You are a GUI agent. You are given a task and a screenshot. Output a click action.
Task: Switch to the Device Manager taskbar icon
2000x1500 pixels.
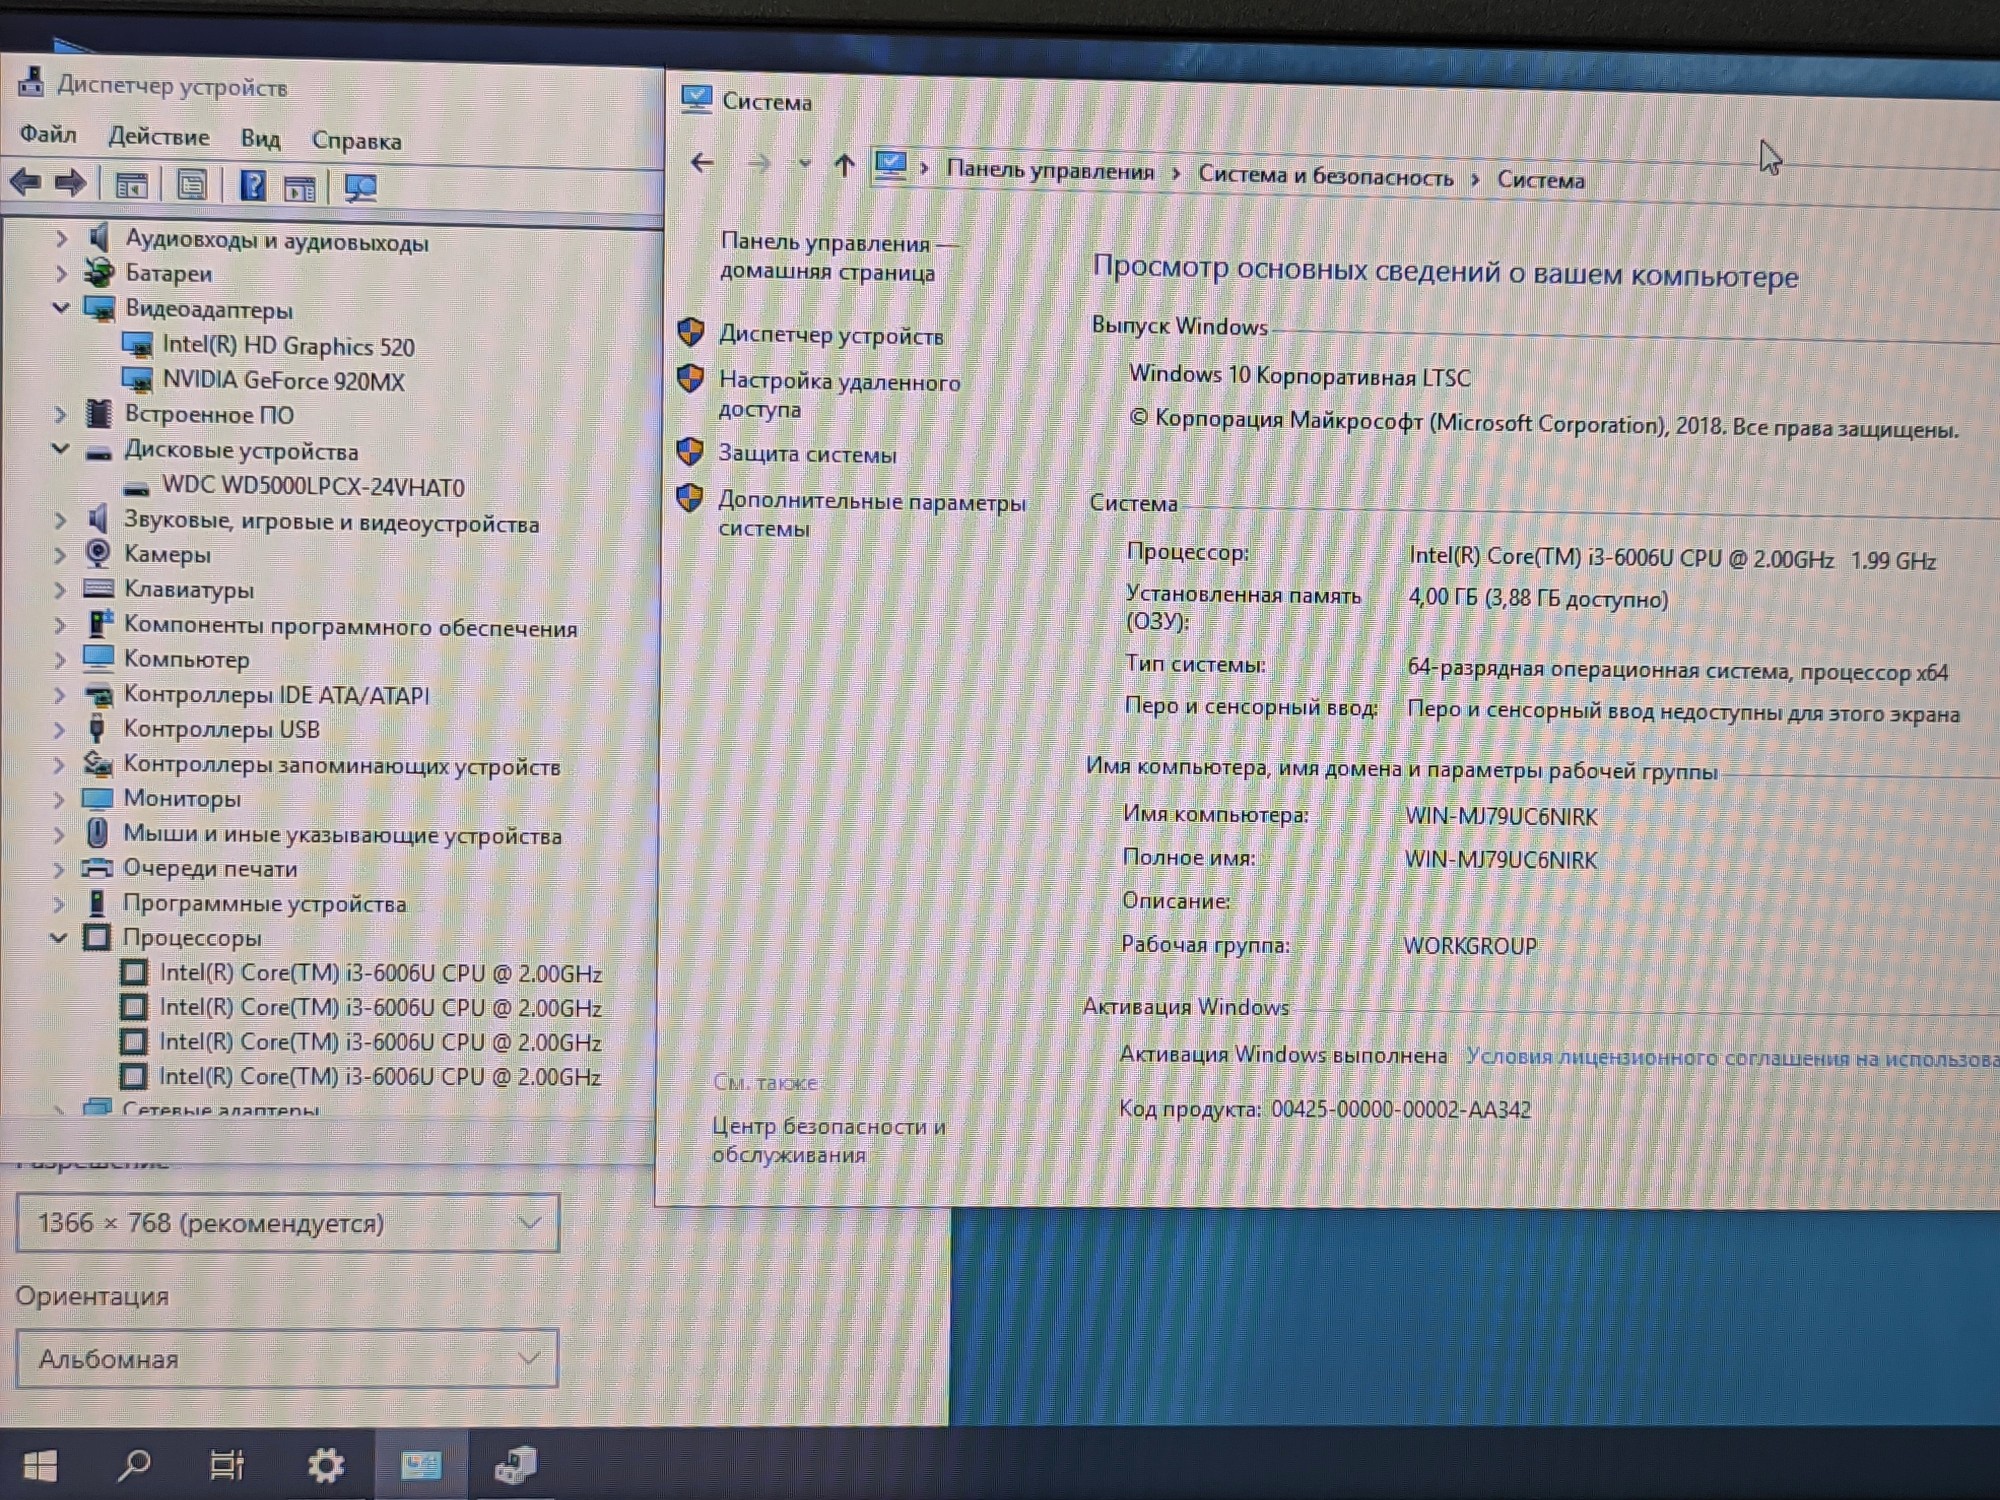[516, 1466]
